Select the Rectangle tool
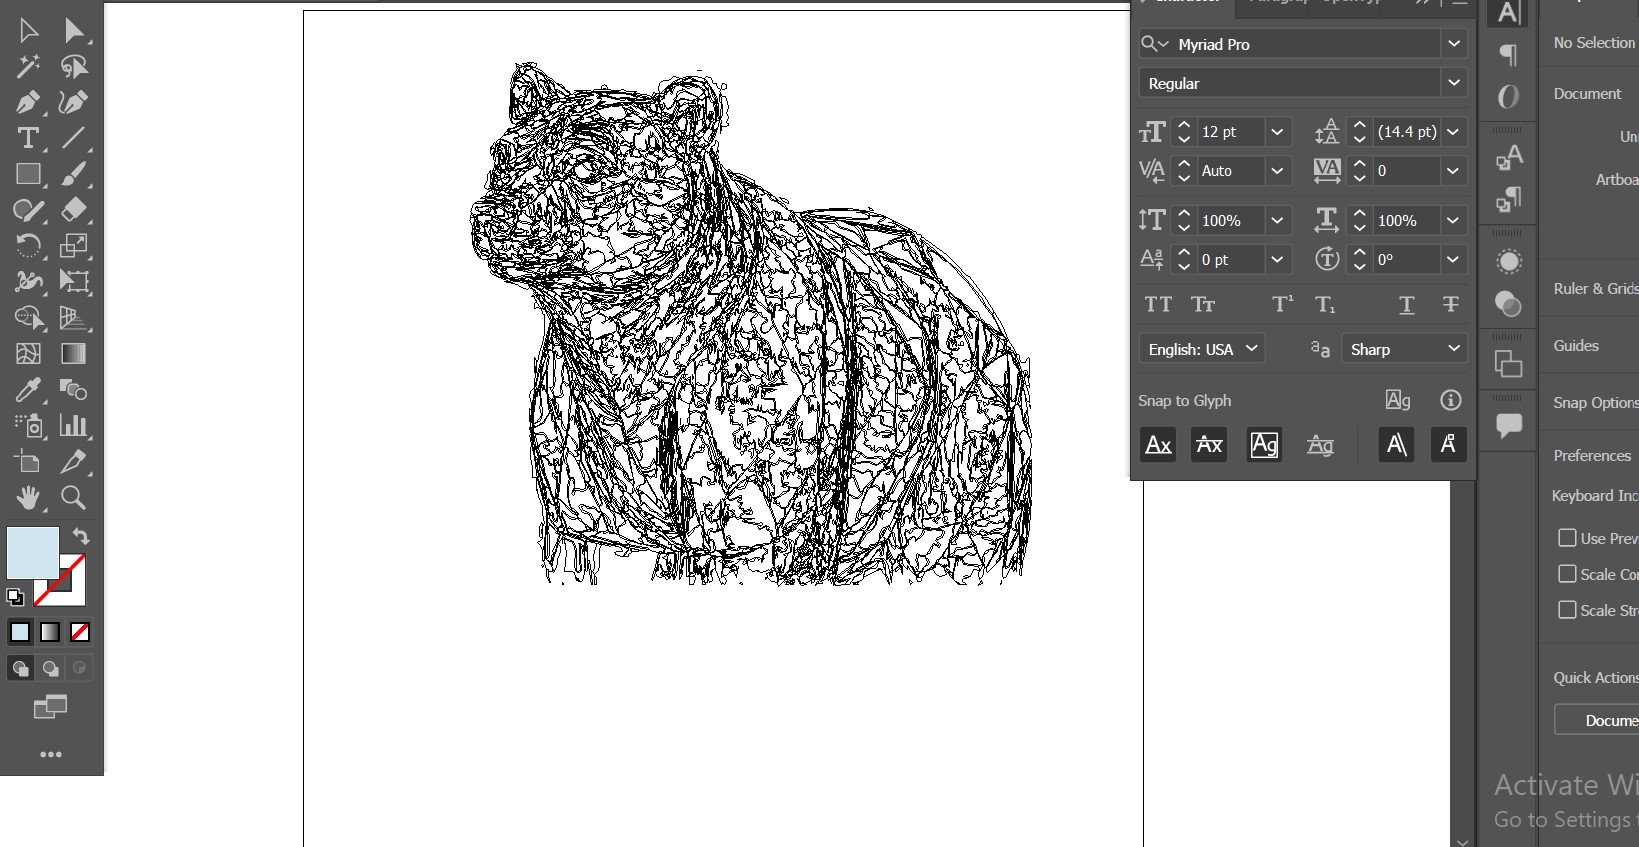The image size is (1639, 847). click(x=28, y=174)
